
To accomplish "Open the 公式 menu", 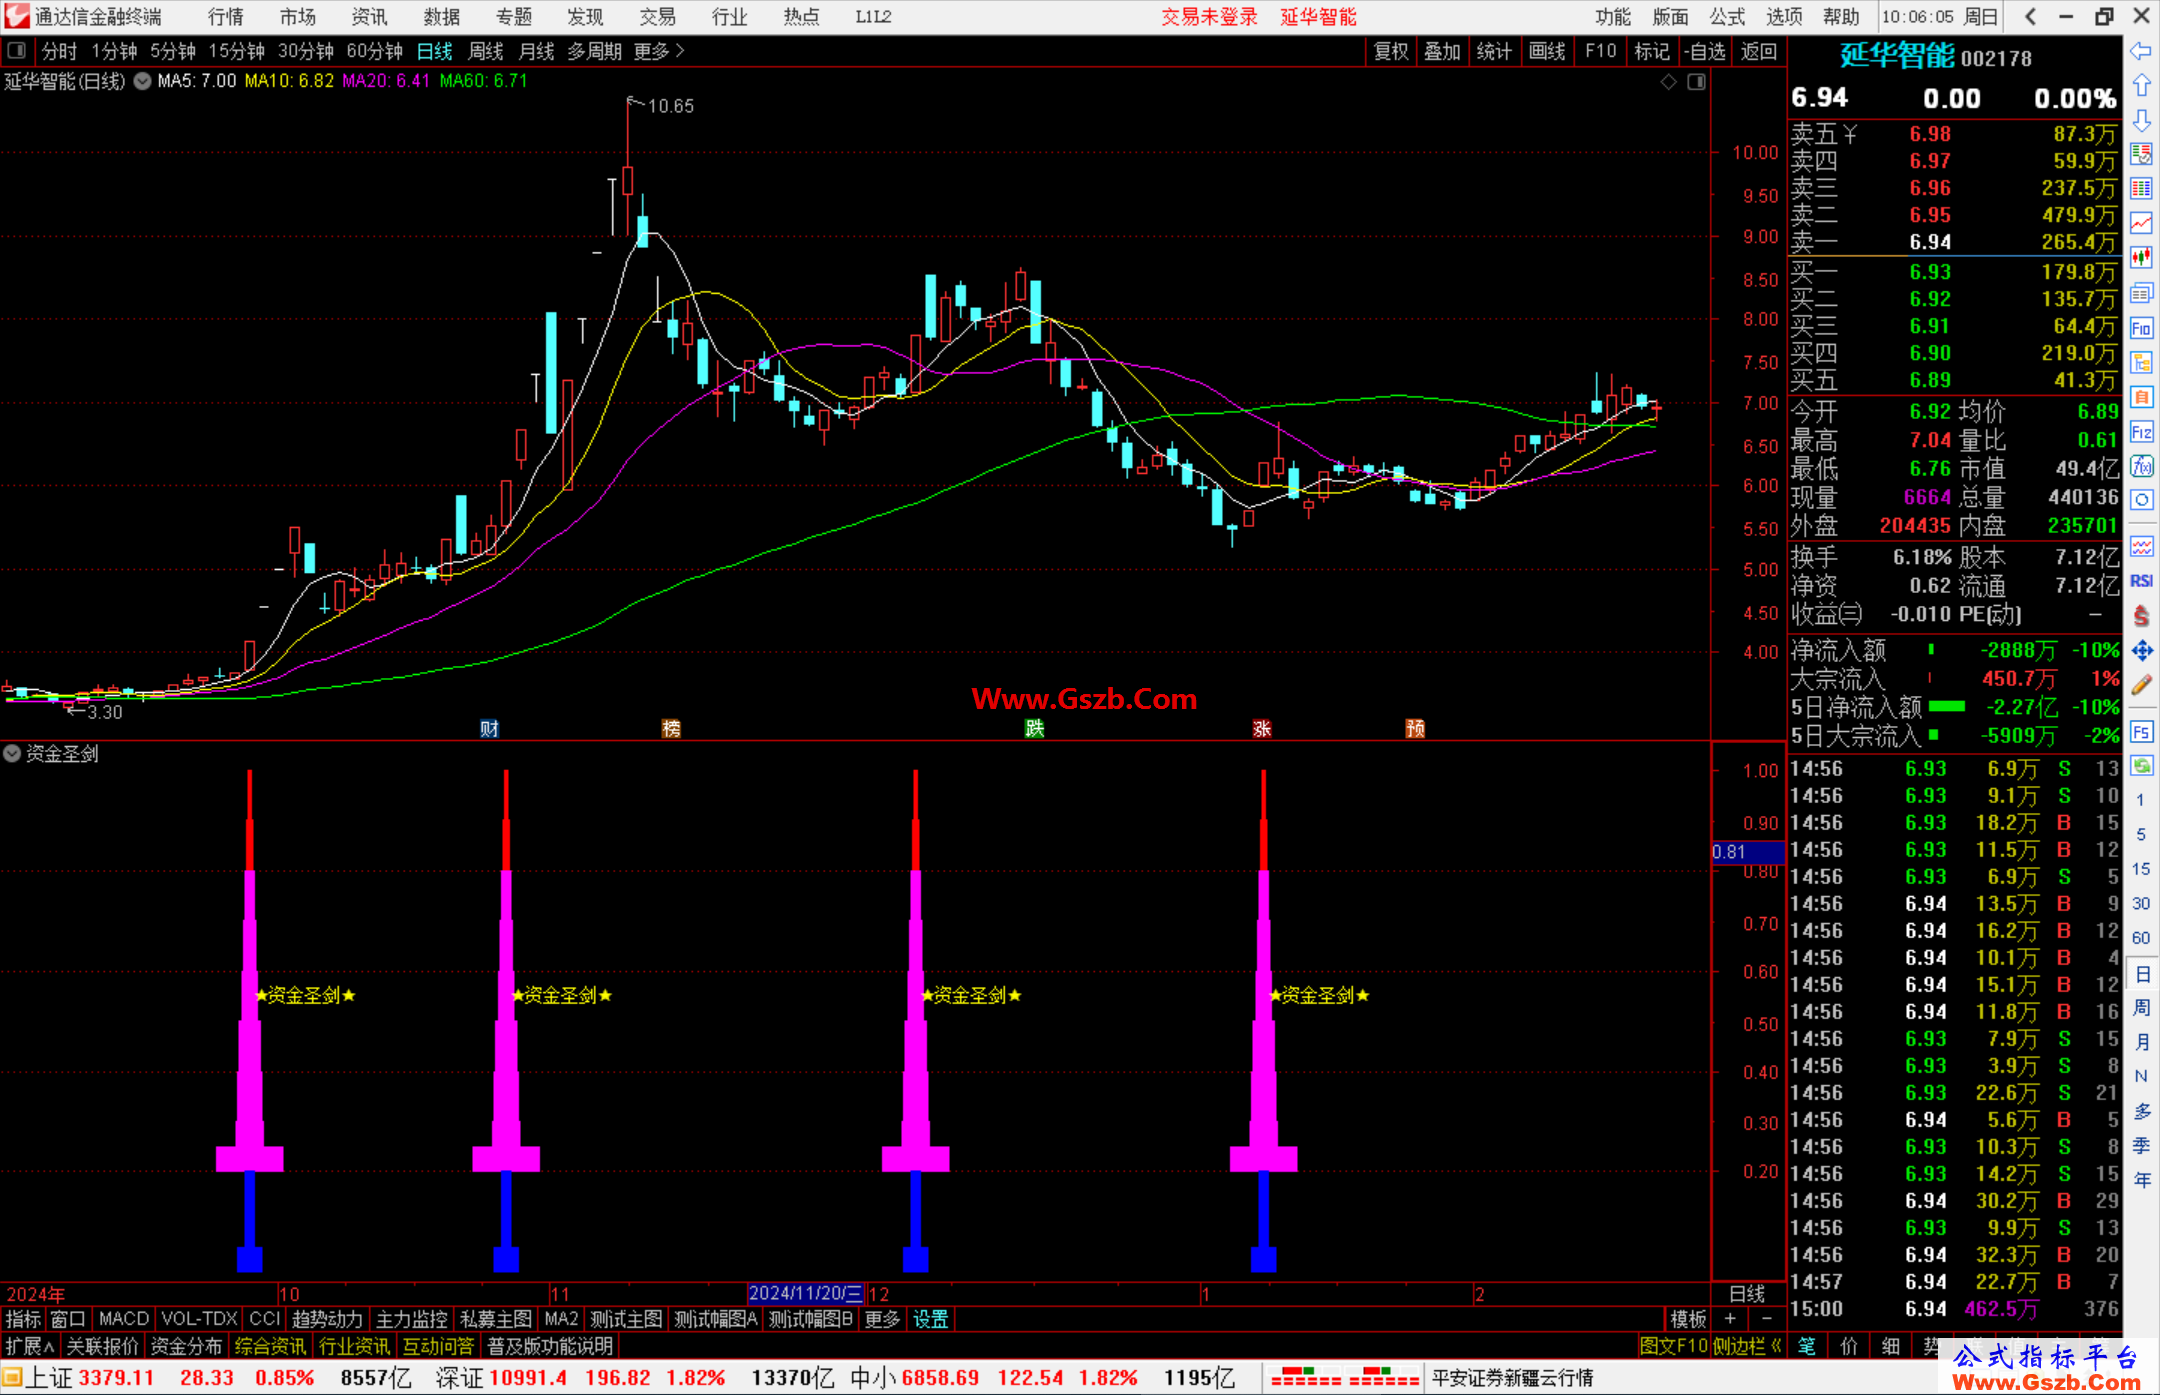I will click(1727, 17).
